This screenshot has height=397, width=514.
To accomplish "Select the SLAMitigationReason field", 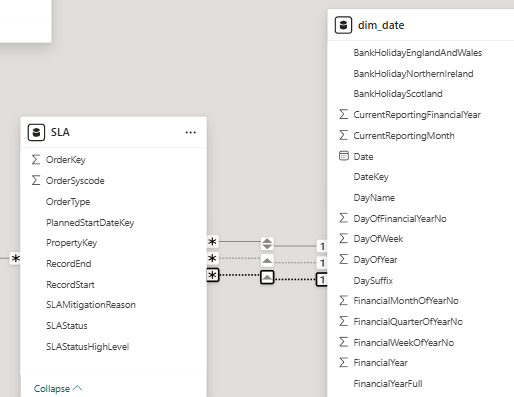I will click(x=91, y=305).
